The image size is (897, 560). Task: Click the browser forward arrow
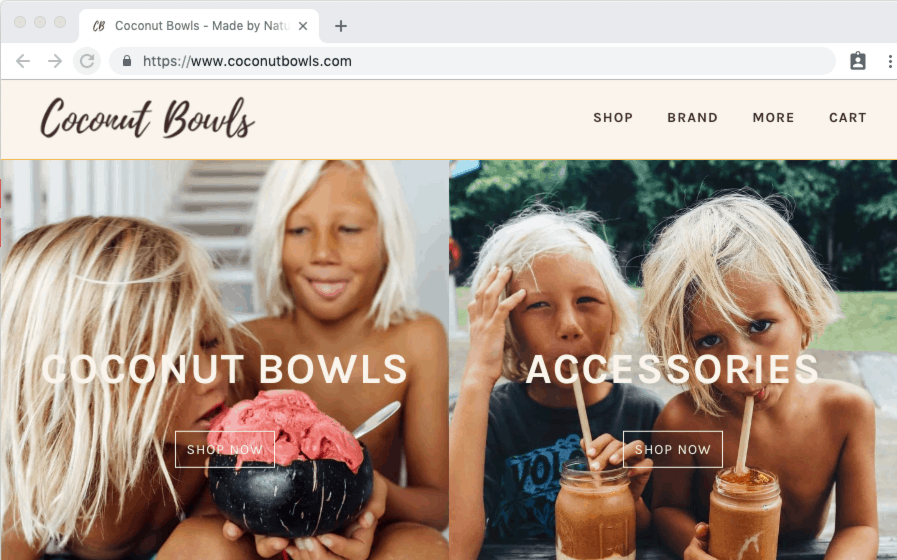pyautogui.click(x=55, y=61)
